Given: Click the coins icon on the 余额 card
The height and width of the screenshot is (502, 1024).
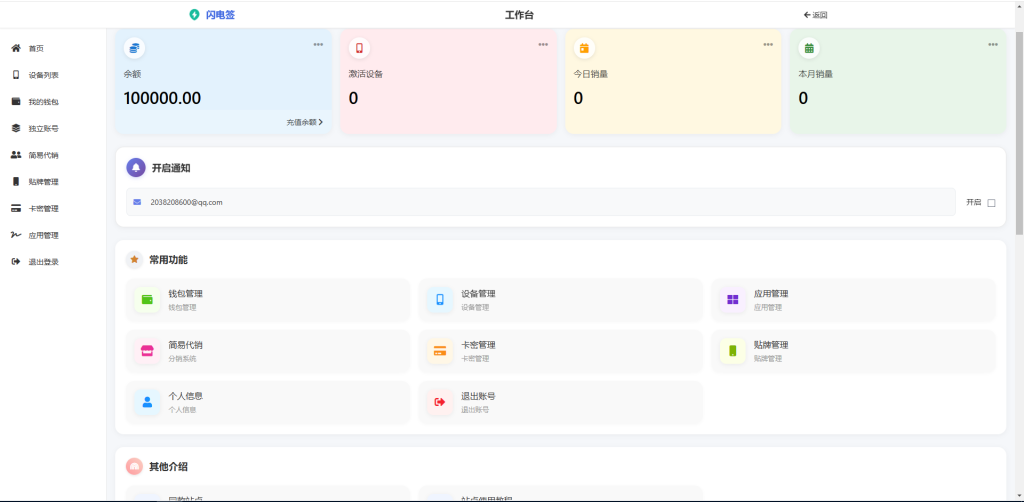Looking at the screenshot, I should click(x=135, y=48).
